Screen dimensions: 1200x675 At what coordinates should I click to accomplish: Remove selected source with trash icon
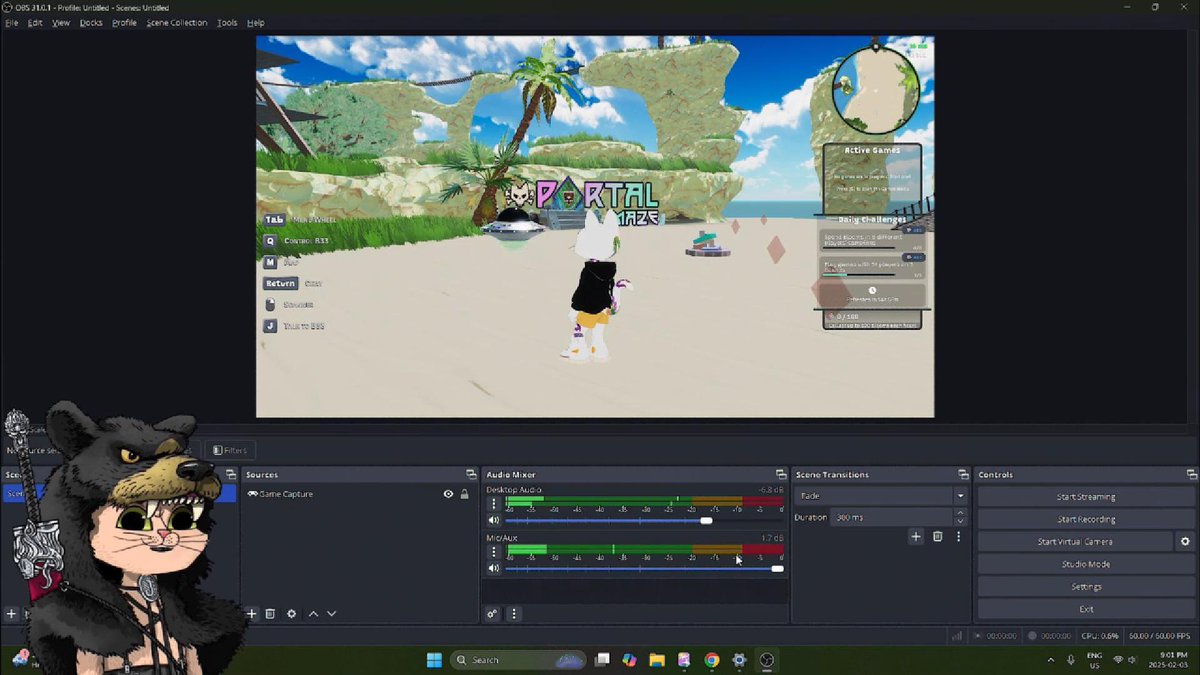coord(270,614)
